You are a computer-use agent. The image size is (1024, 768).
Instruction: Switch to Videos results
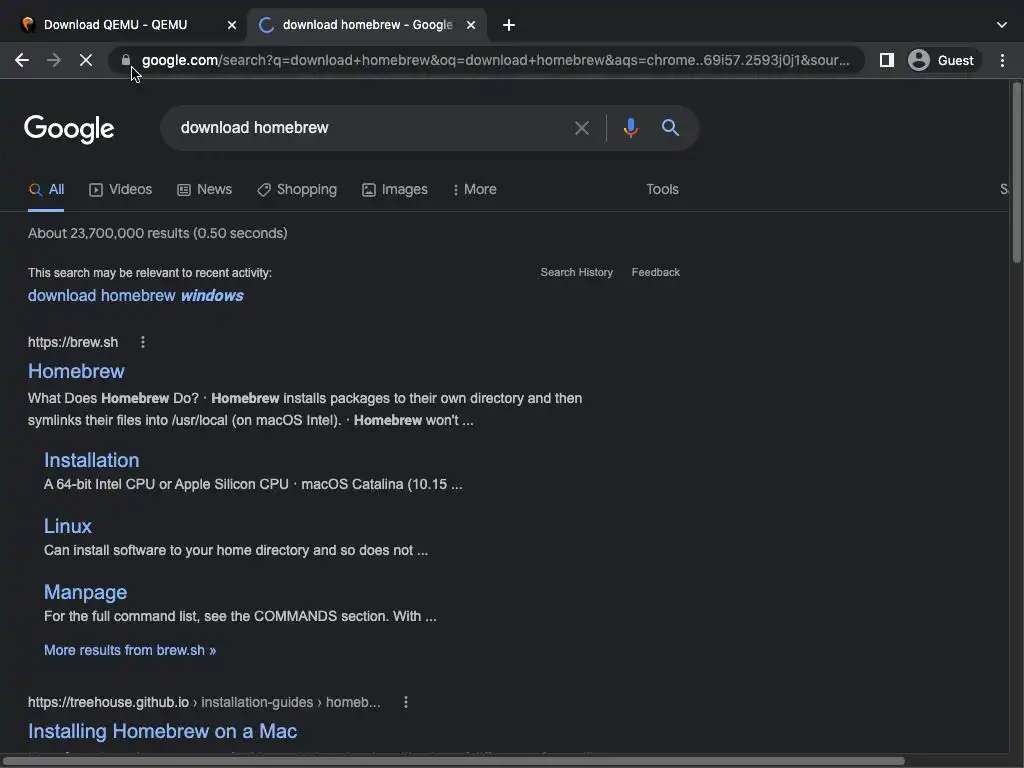click(121, 189)
